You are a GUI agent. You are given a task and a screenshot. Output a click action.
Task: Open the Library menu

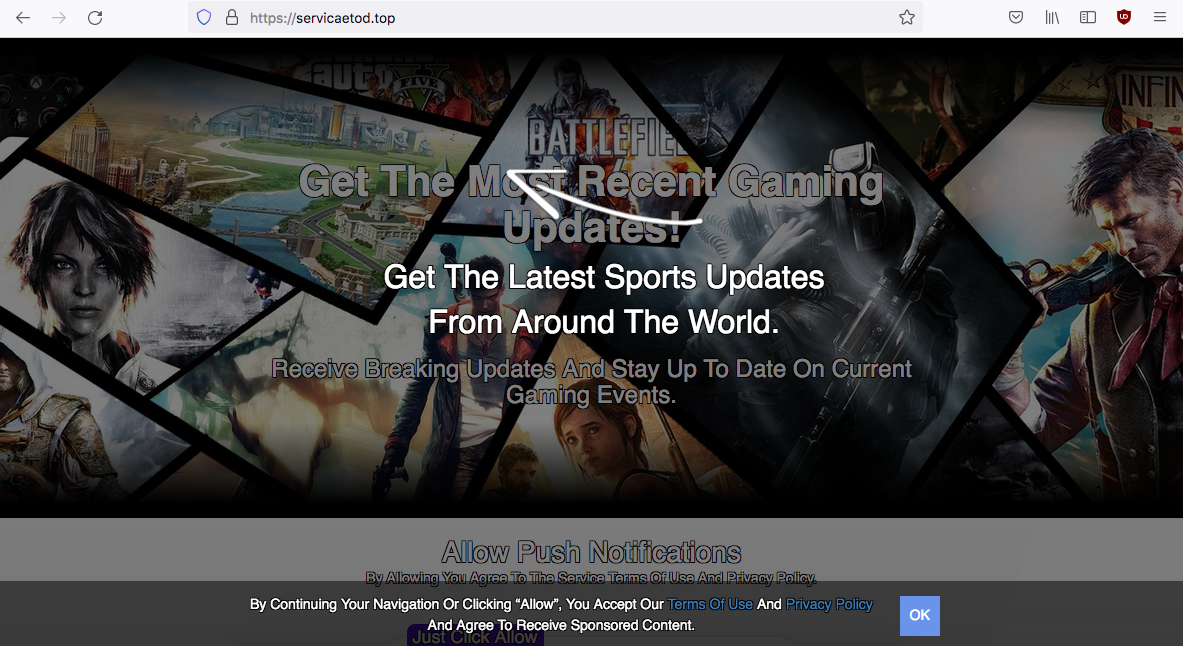click(x=1052, y=17)
